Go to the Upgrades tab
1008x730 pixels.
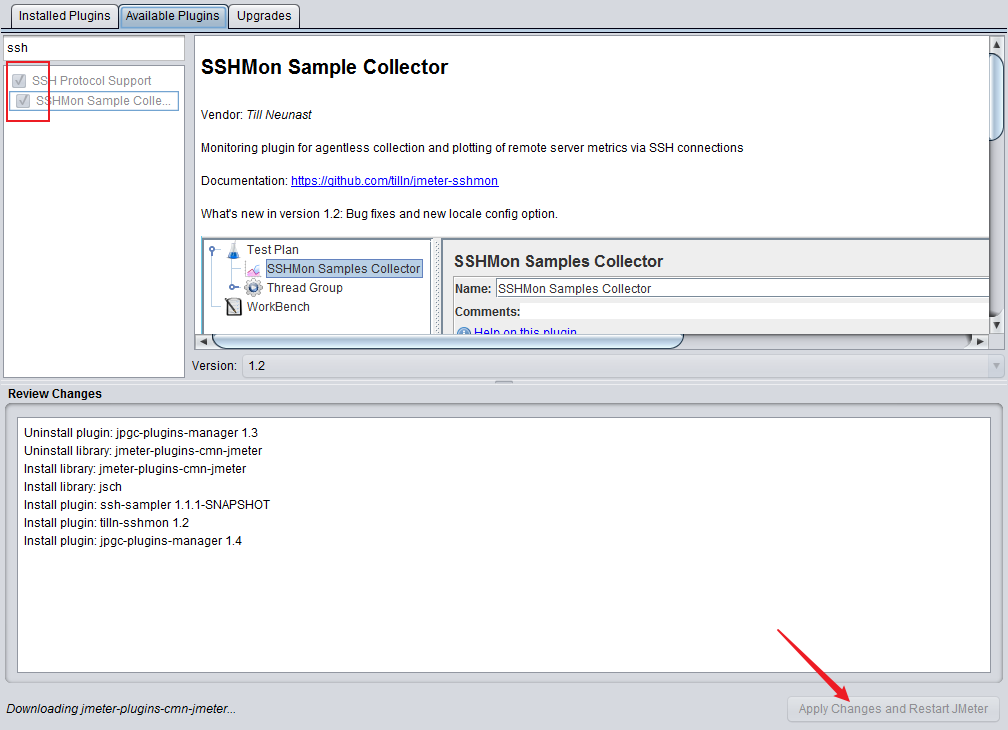pyautogui.click(x=264, y=16)
